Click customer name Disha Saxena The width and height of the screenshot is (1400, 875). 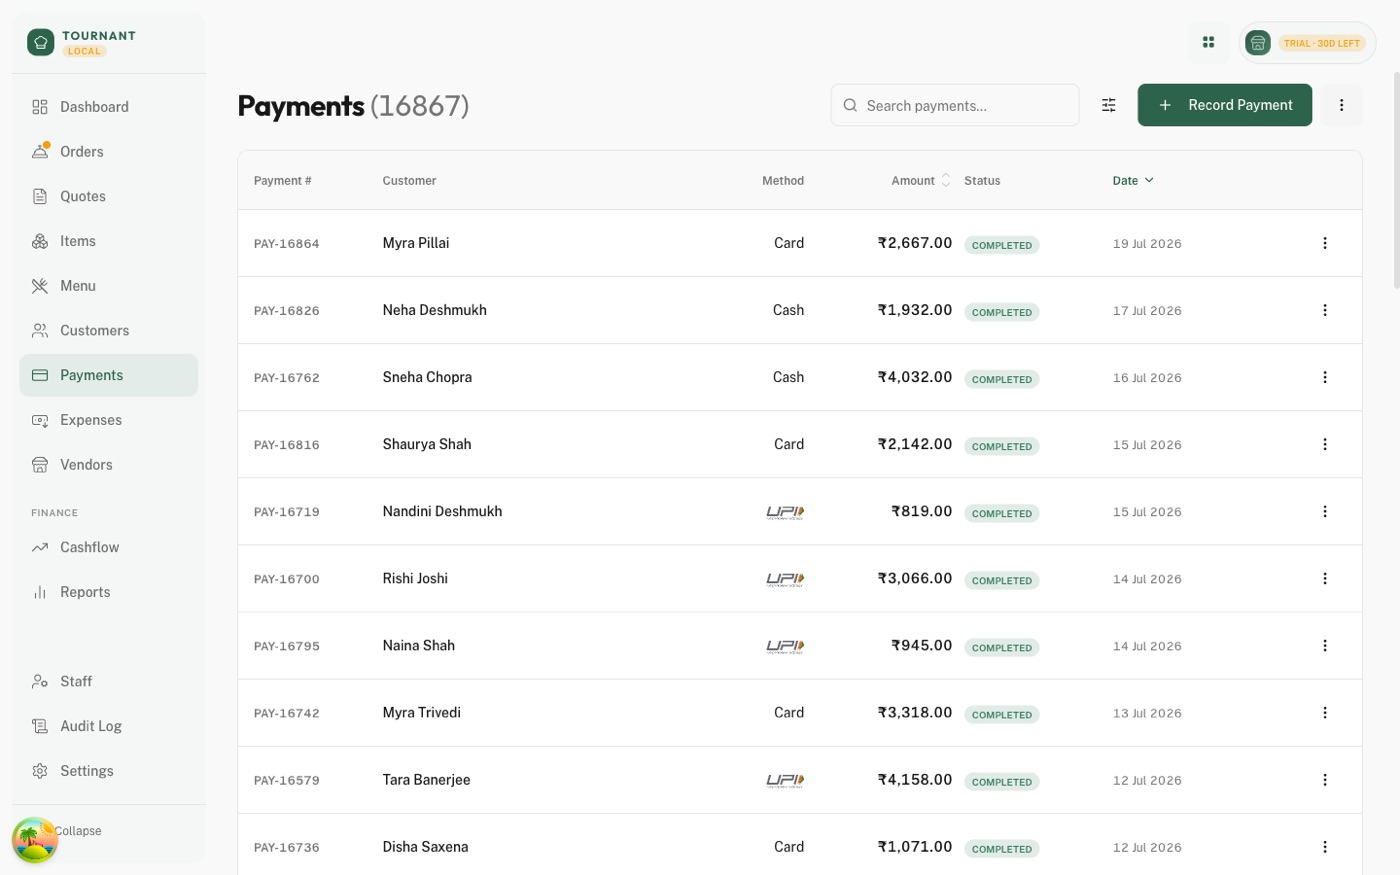(425, 846)
